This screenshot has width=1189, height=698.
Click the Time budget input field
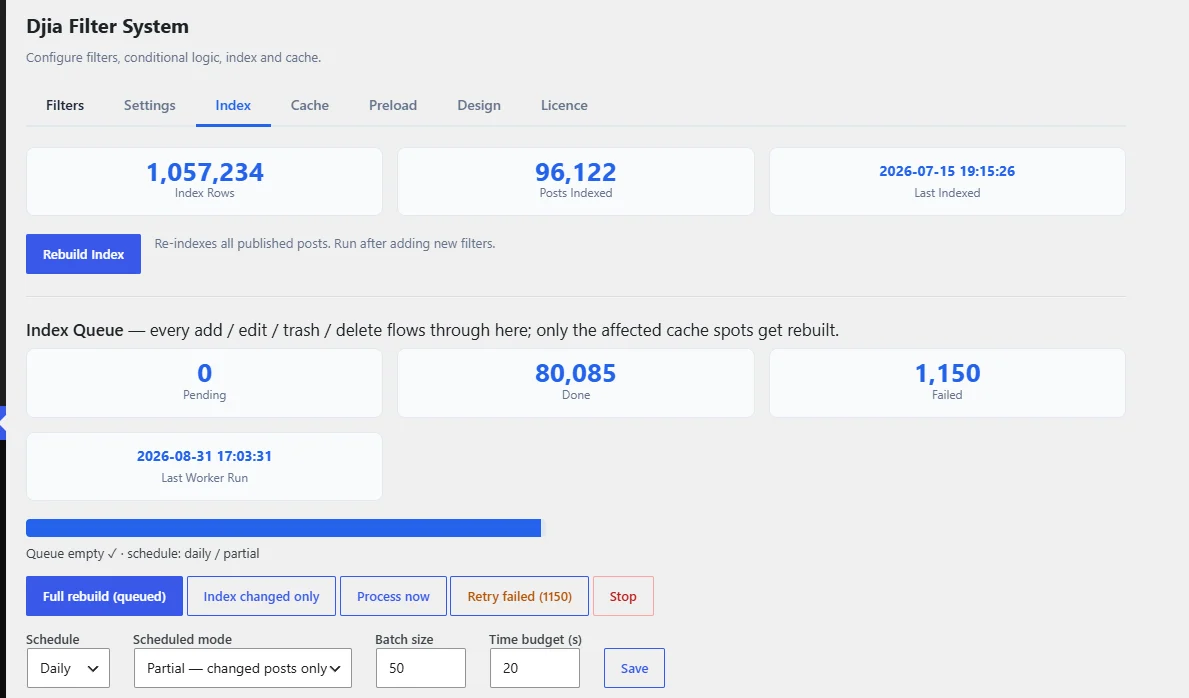535,668
